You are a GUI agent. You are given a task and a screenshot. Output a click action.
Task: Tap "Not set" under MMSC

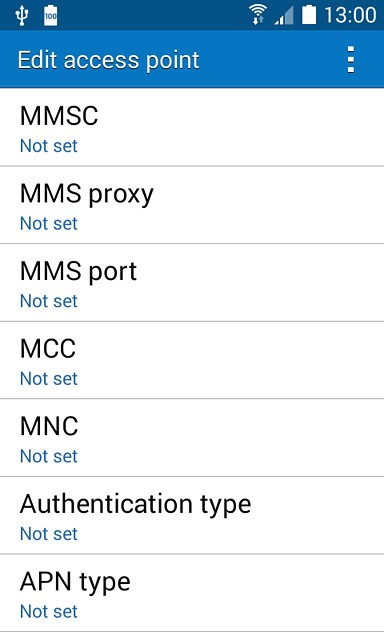(x=49, y=146)
